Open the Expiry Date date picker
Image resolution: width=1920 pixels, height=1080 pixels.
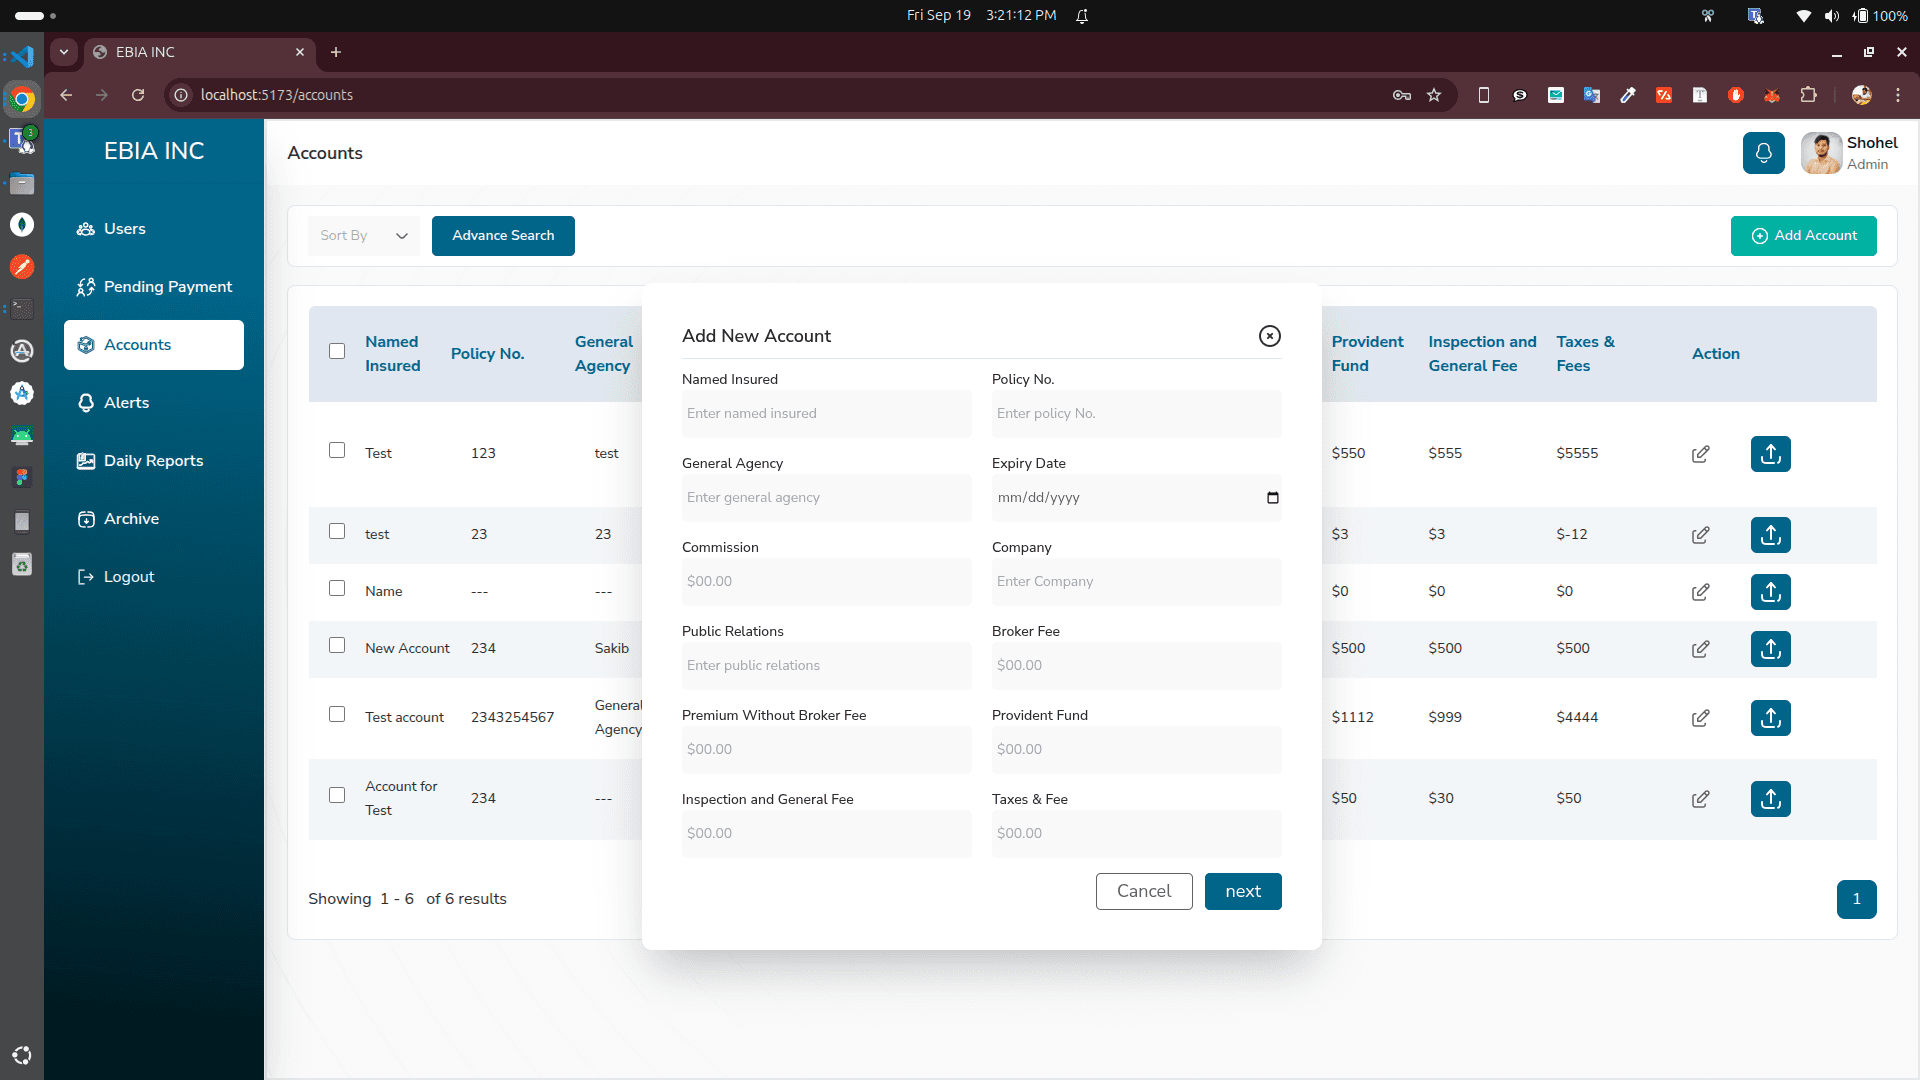click(x=1272, y=497)
